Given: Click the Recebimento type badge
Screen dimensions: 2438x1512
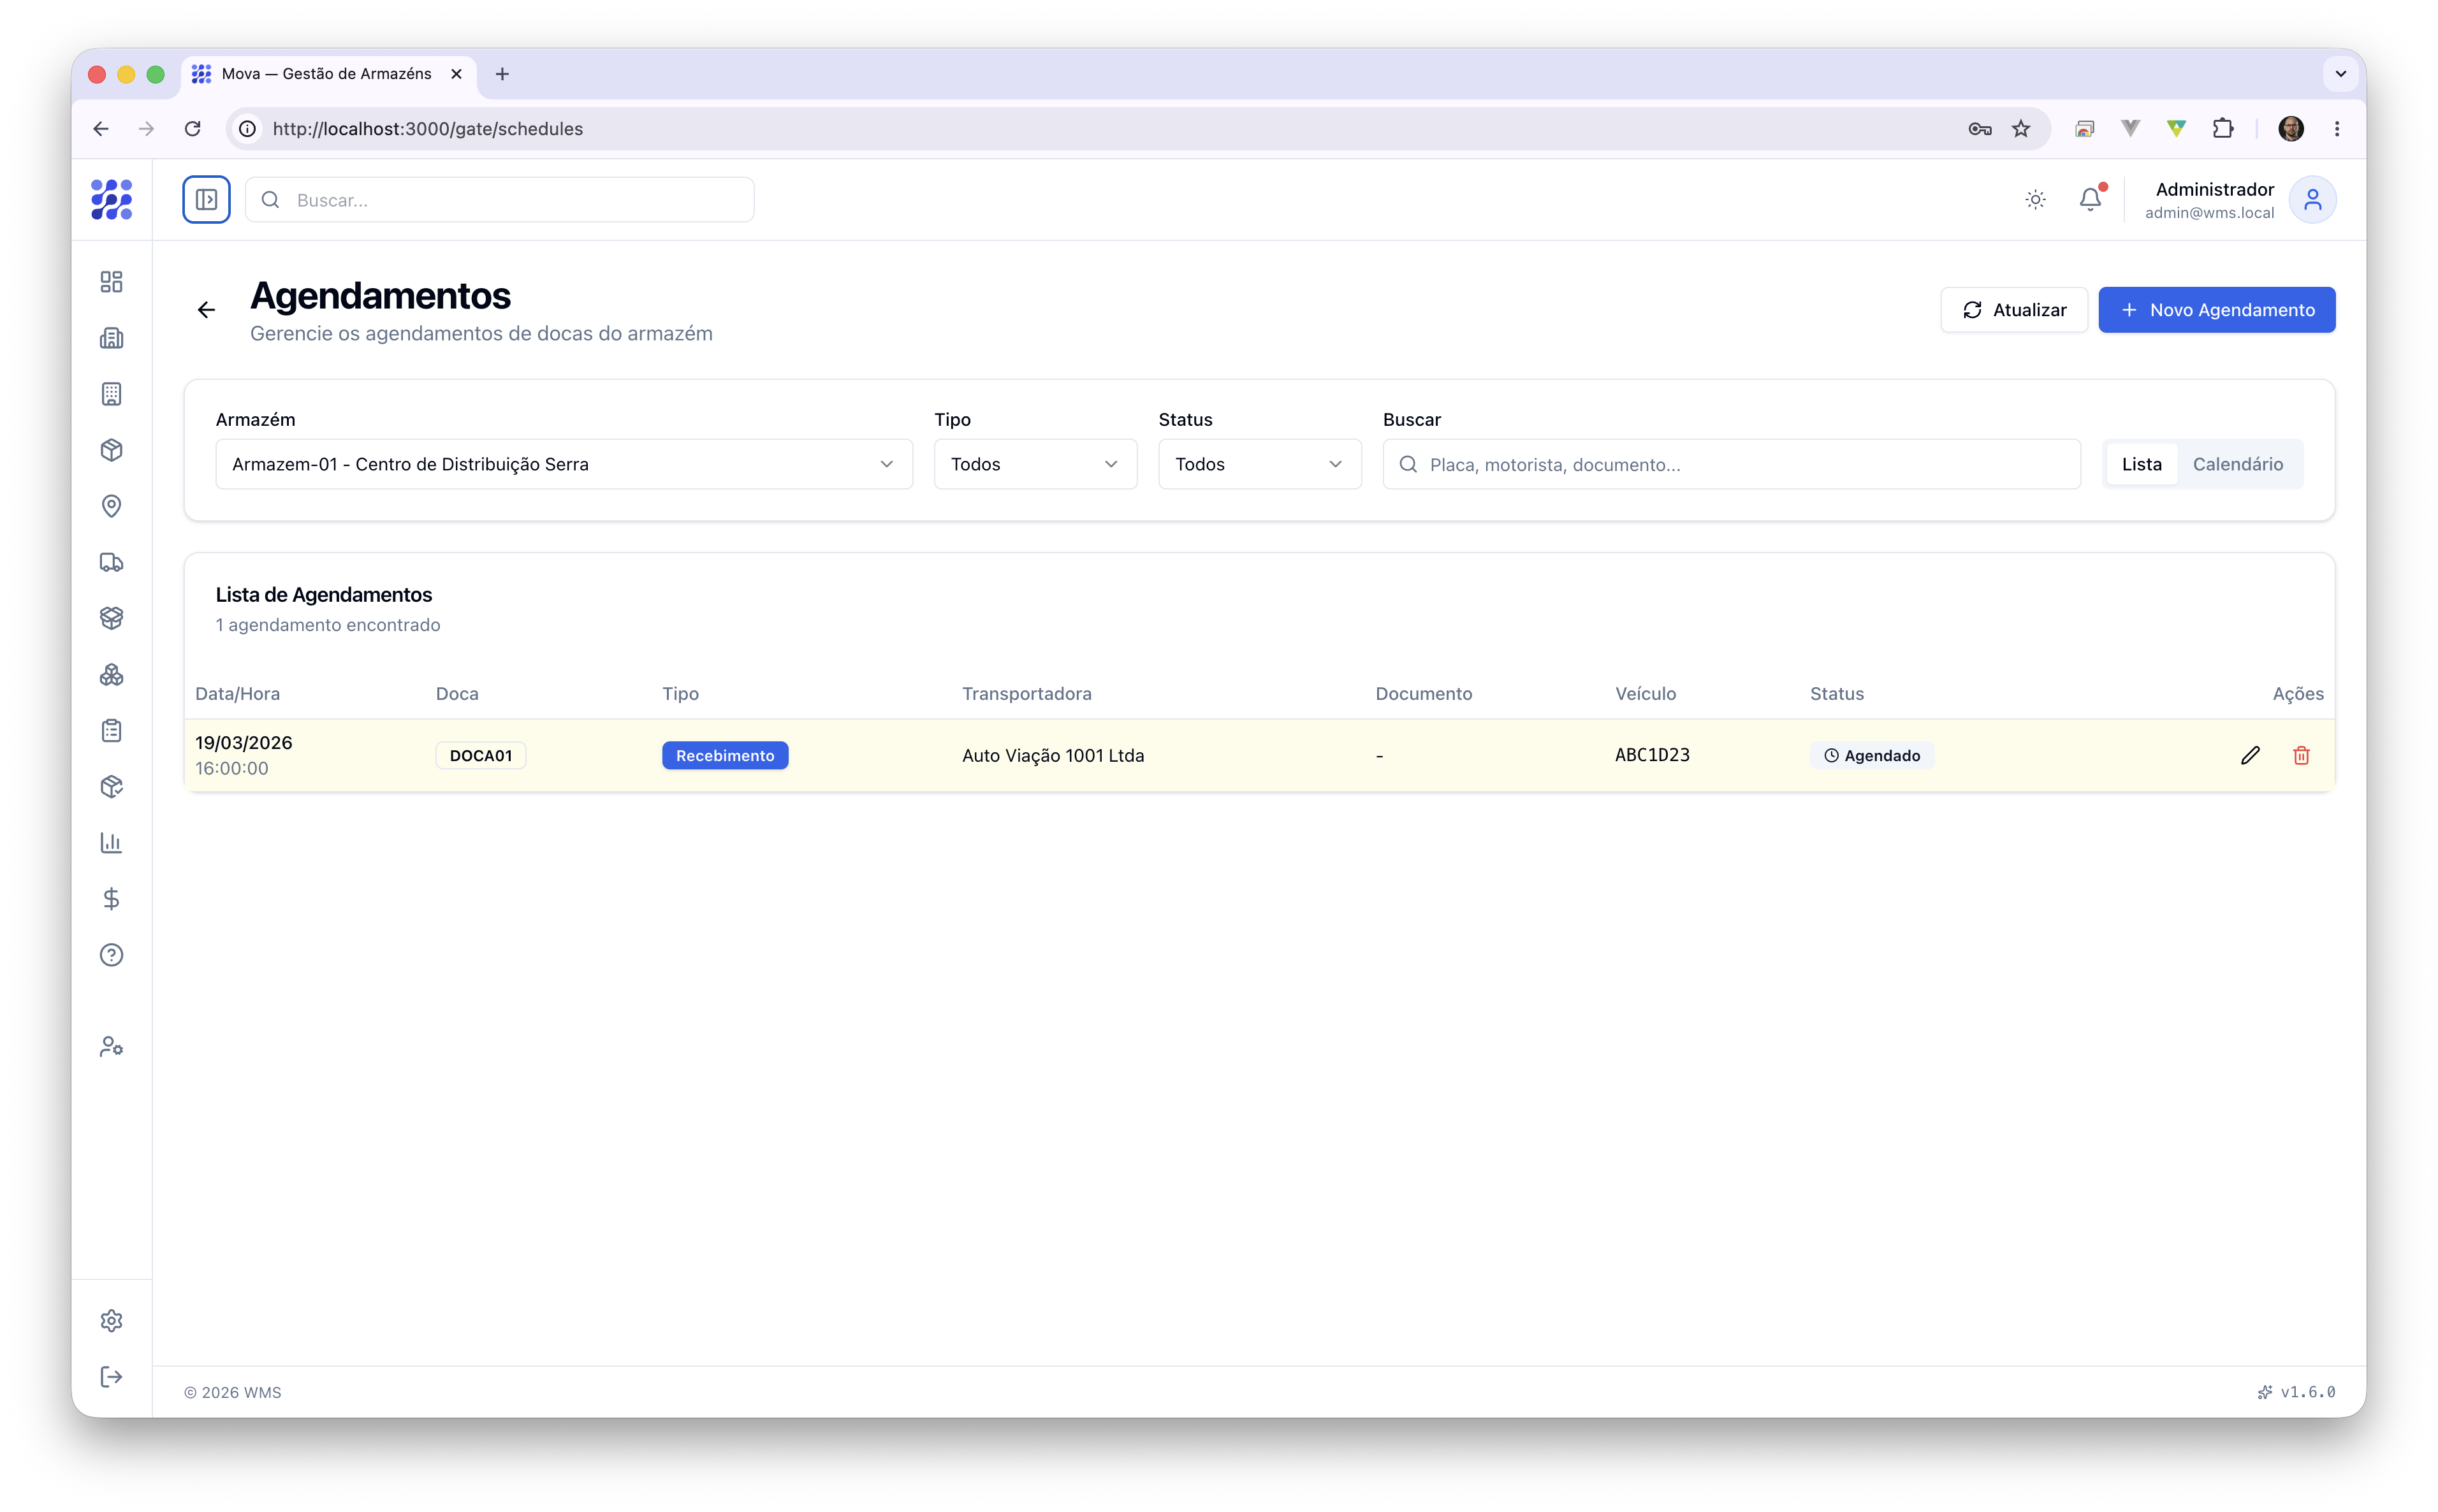Looking at the screenshot, I should tap(724, 755).
